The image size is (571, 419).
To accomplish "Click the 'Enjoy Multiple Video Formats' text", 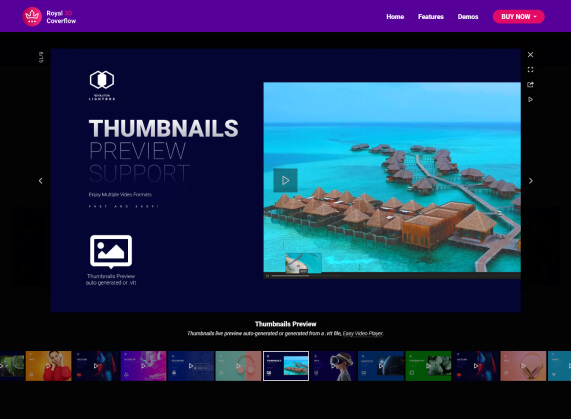I will 120,194.
